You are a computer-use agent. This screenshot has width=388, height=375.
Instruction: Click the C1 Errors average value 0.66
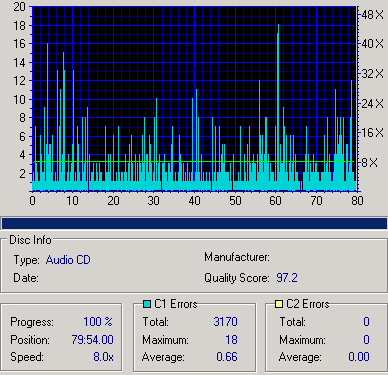[x=227, y=357]
